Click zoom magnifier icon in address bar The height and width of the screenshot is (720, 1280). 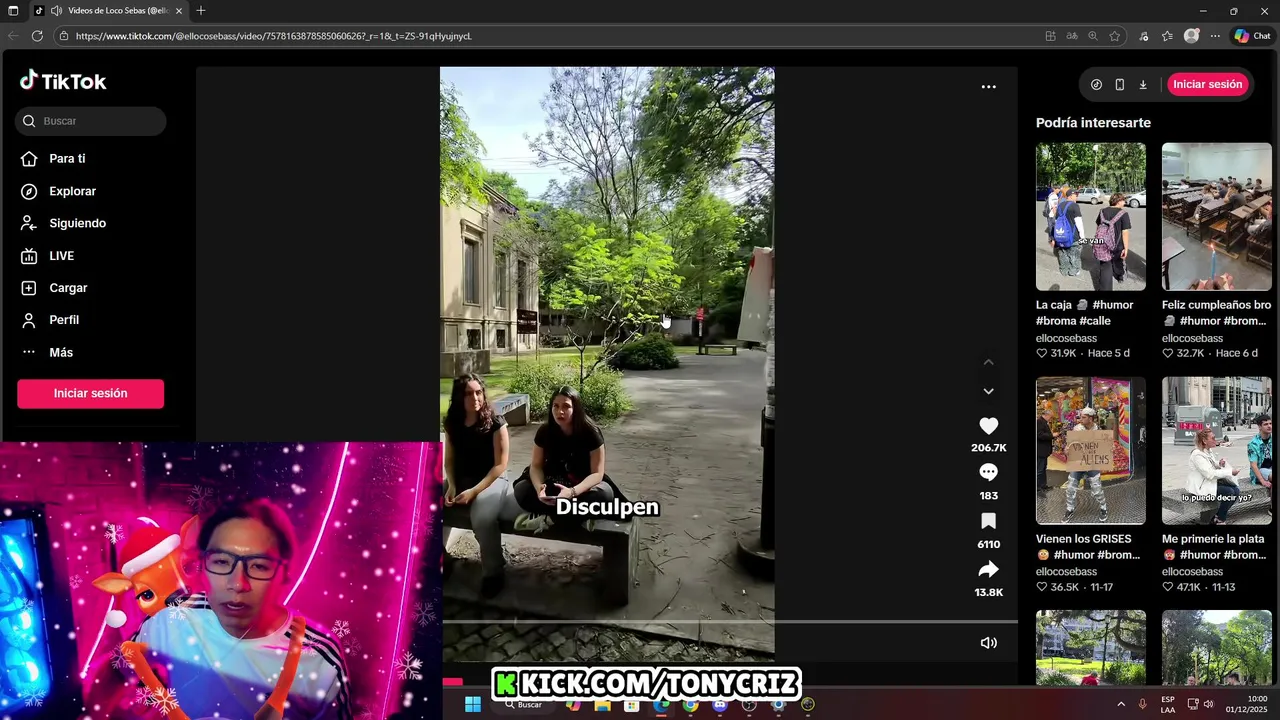tap(1093, 36)
